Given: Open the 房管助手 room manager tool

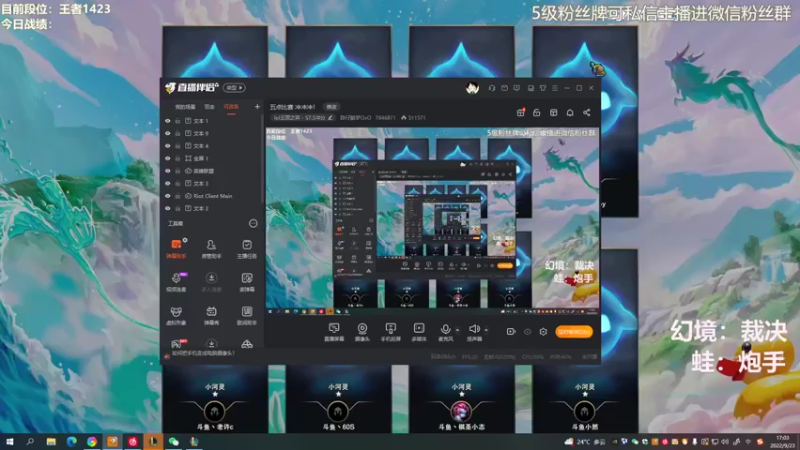Looking at the screenshot, I should [211, 248].
